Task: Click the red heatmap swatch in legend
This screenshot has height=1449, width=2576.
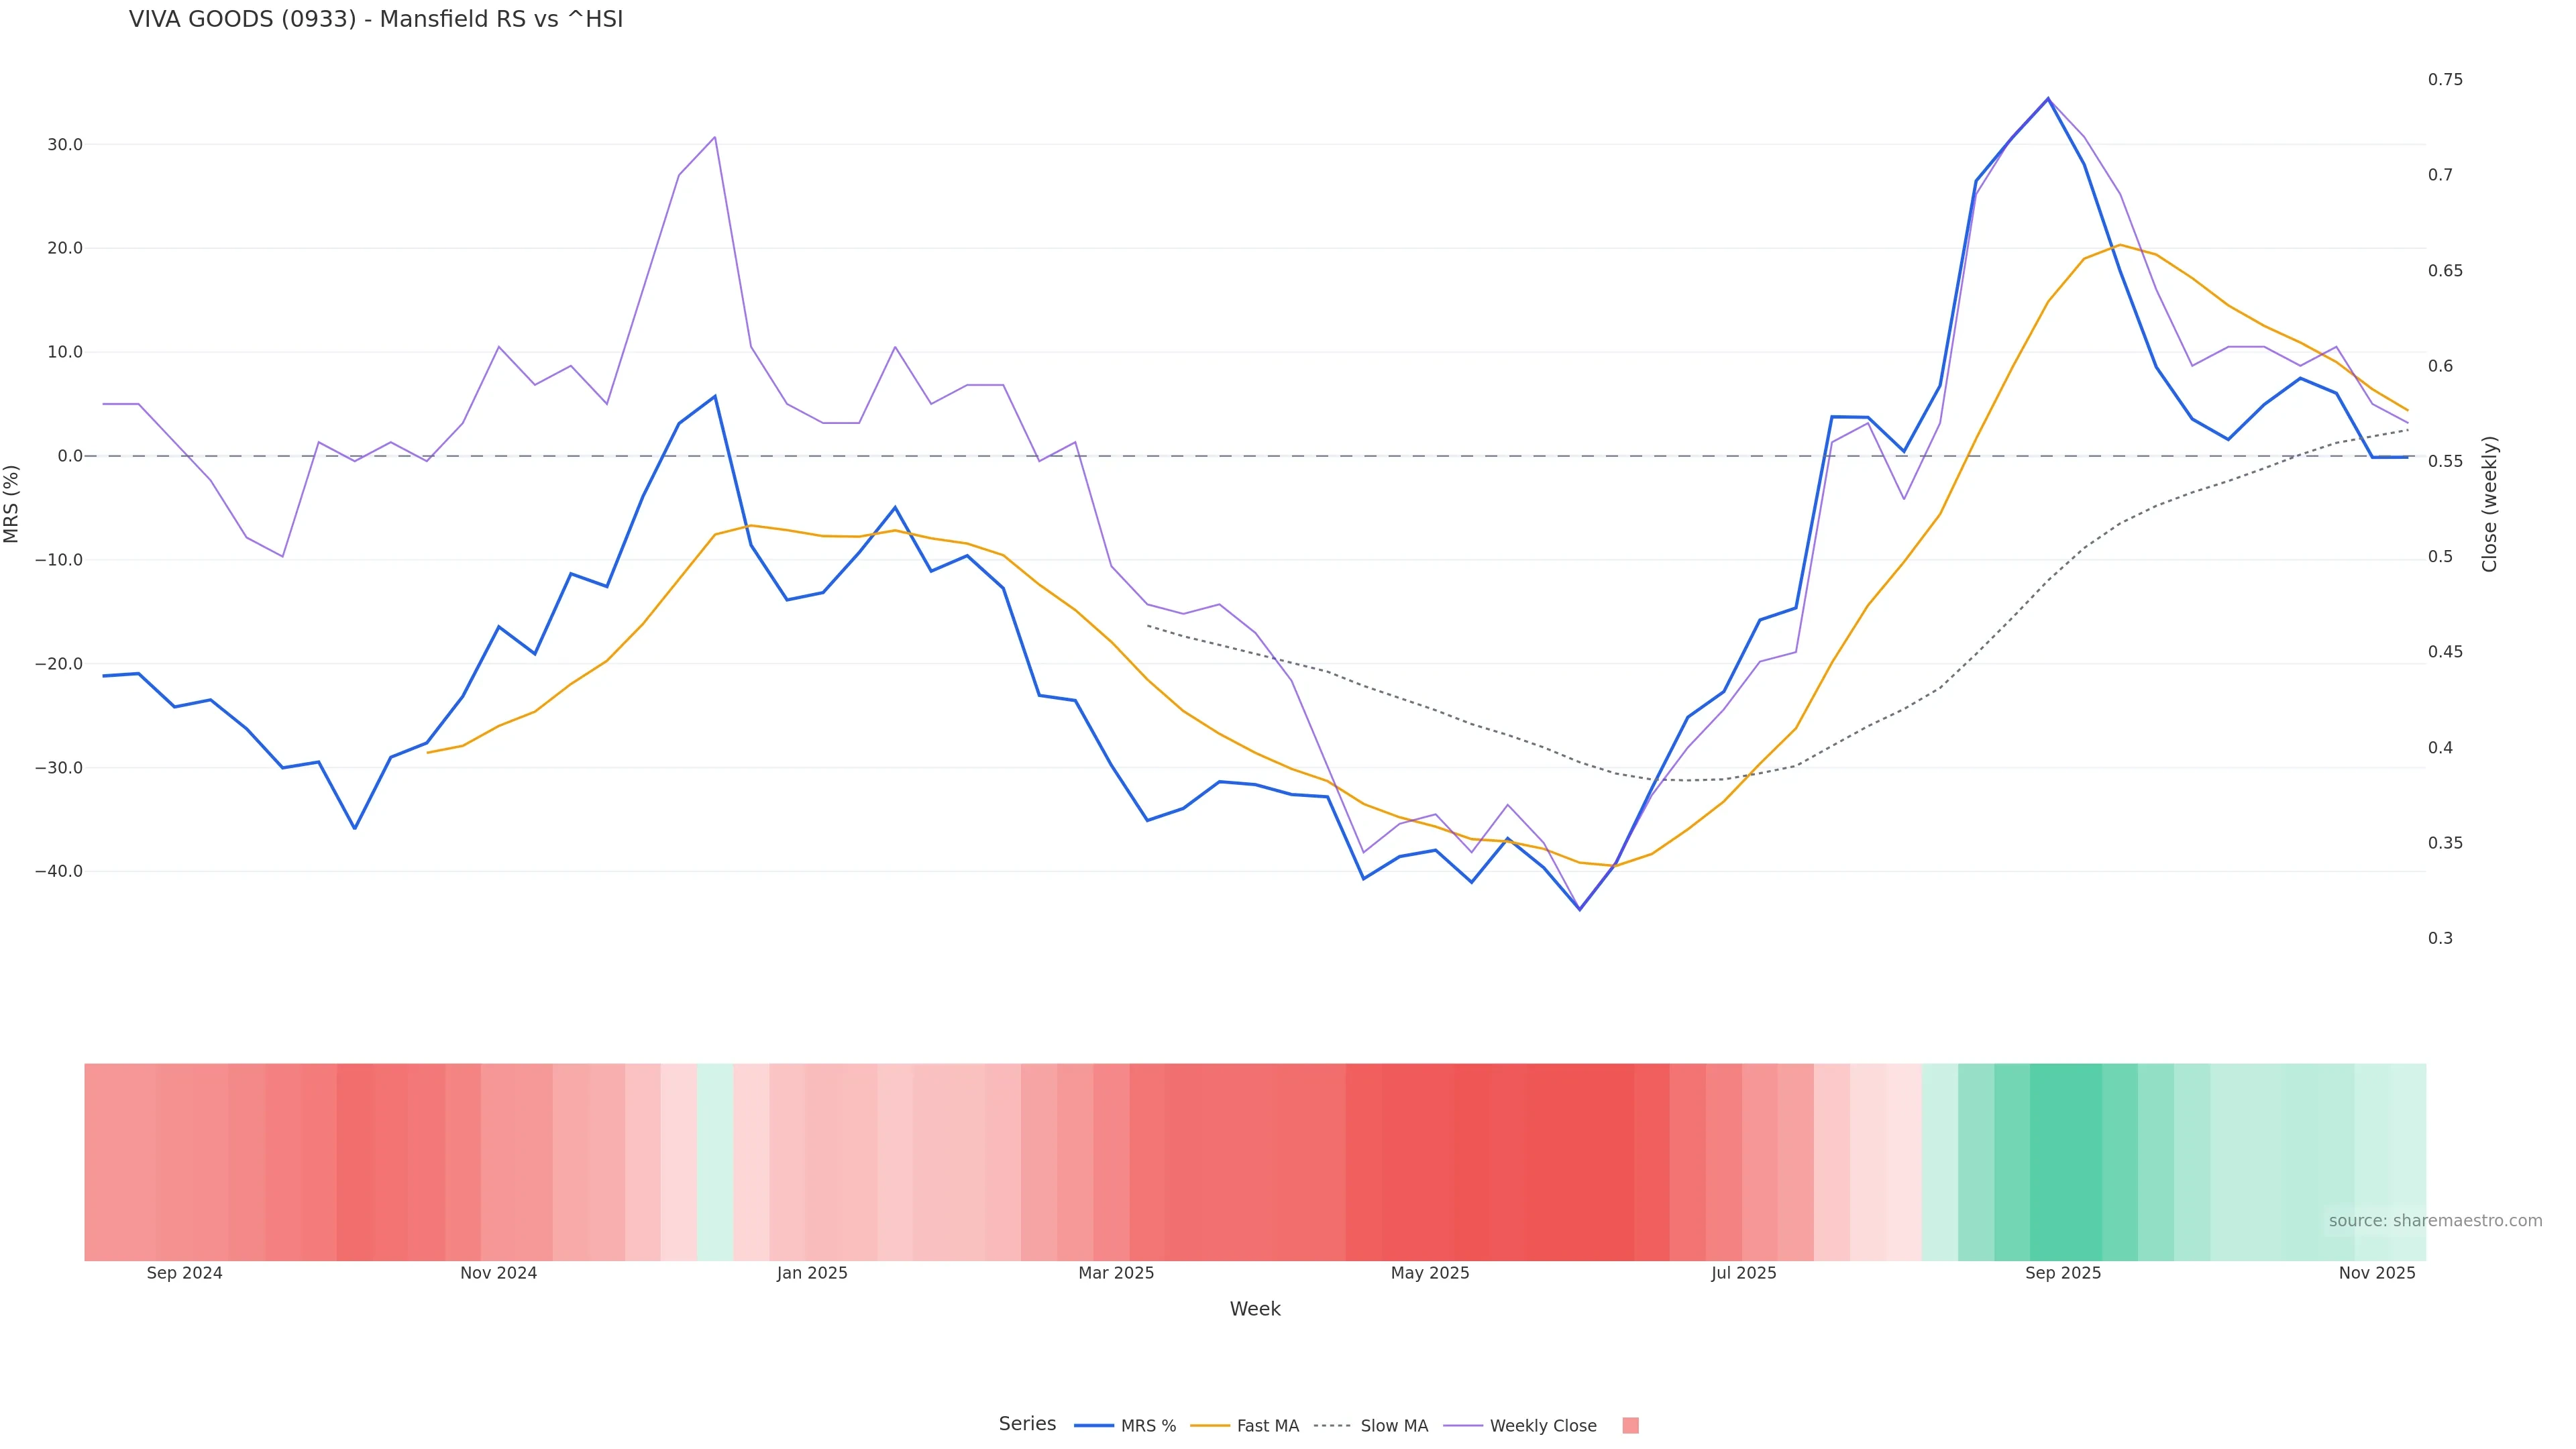Action: click(x=1630, y=1426)
